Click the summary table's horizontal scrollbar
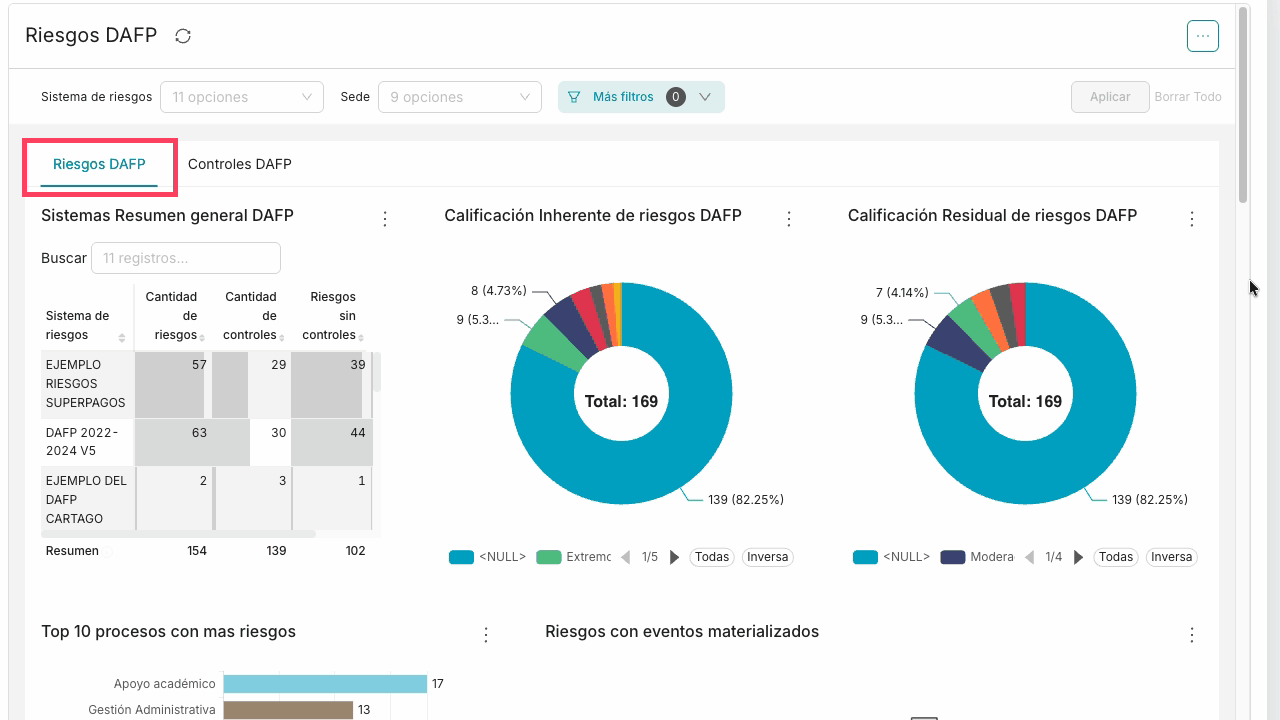Screen dimensions: 1280x720 178,534
